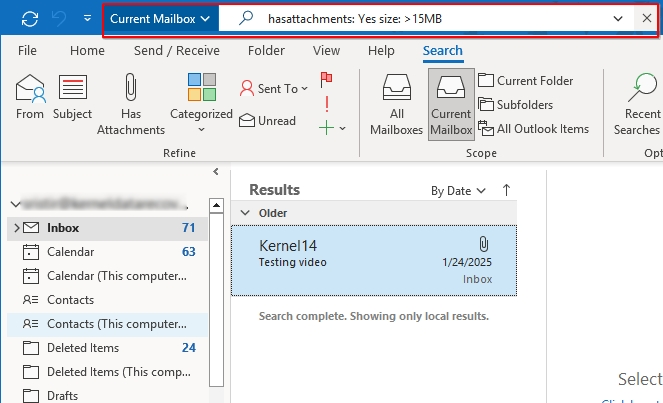Open the View tab
The height and width of the screenshot is (403, 663).
326,51
